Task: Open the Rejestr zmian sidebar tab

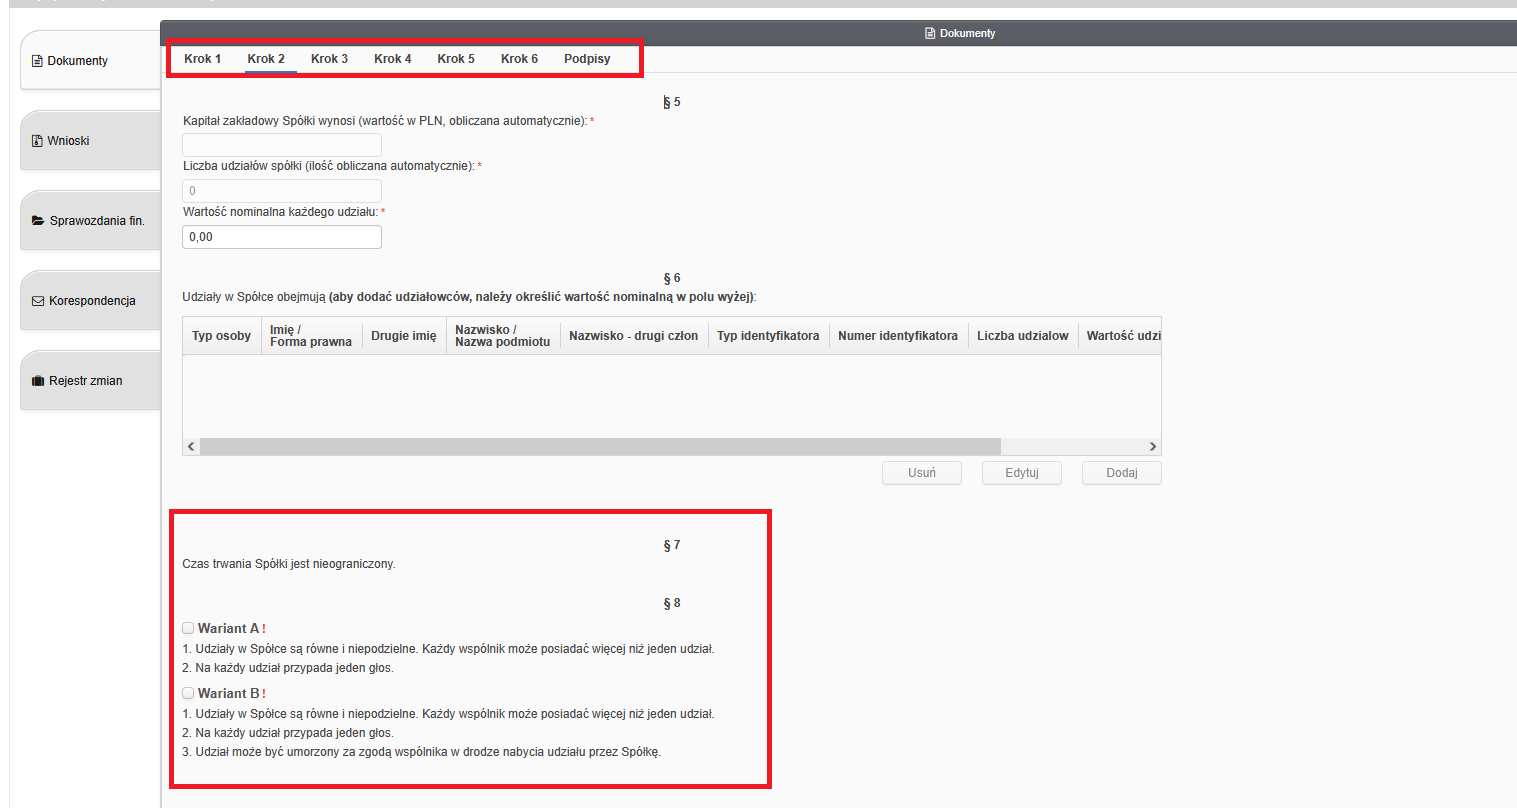Action: pos(91,380)
